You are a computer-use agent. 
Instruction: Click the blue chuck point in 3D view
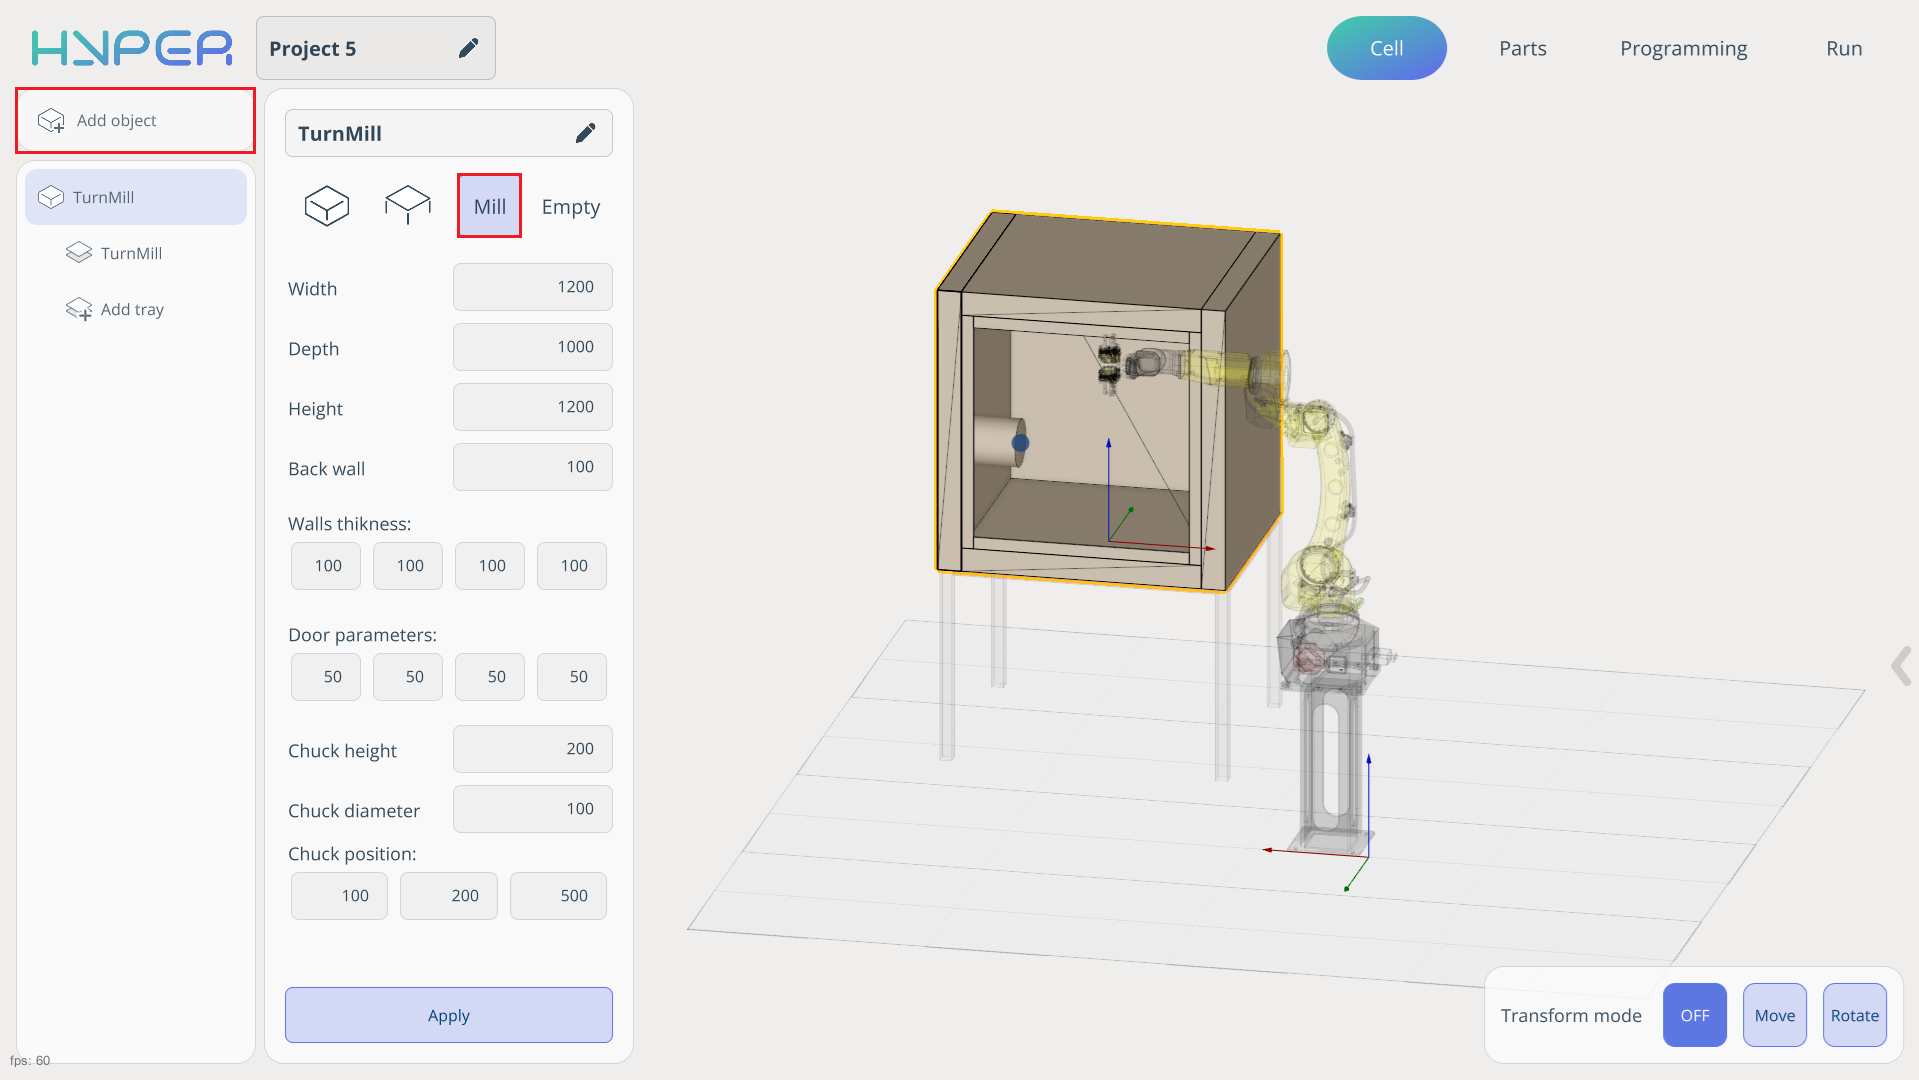point(1020,442)
